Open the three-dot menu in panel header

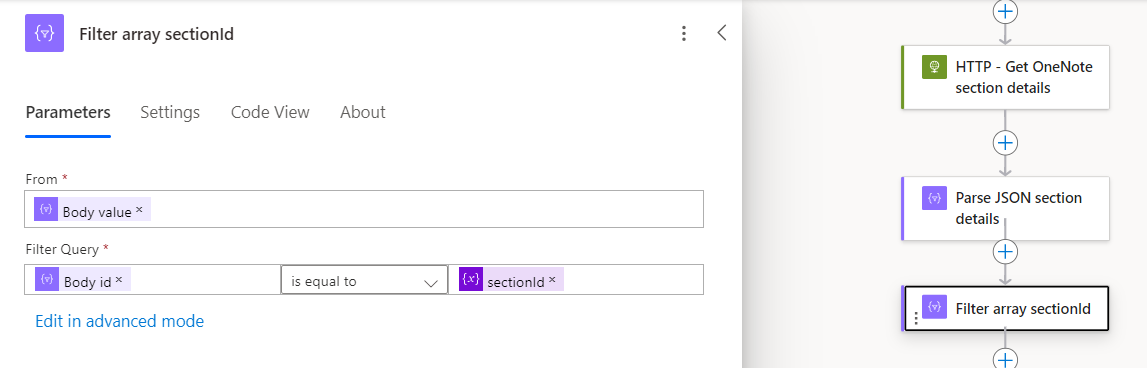683,33
